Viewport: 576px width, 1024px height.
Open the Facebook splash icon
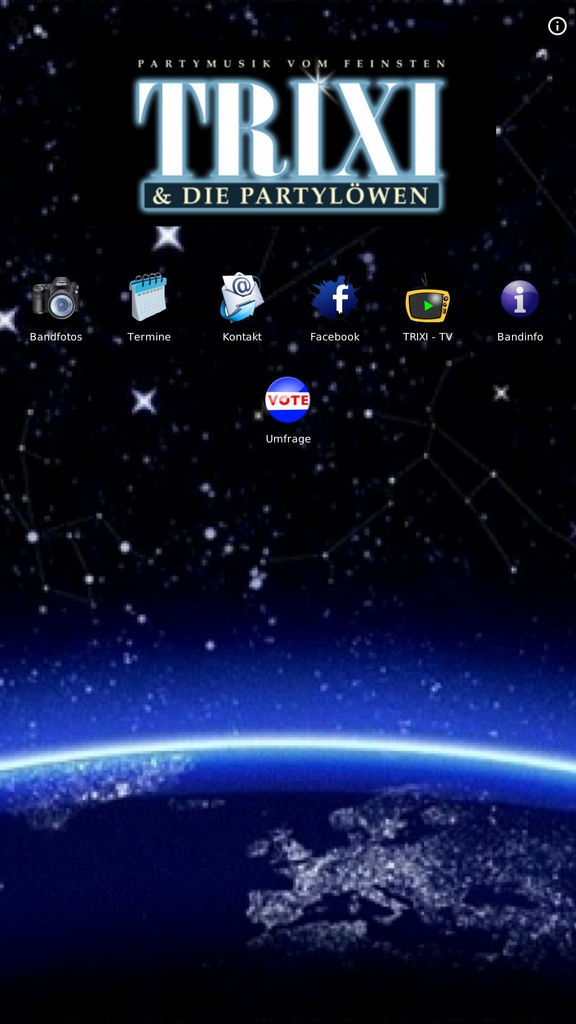(x=334, y=298)
